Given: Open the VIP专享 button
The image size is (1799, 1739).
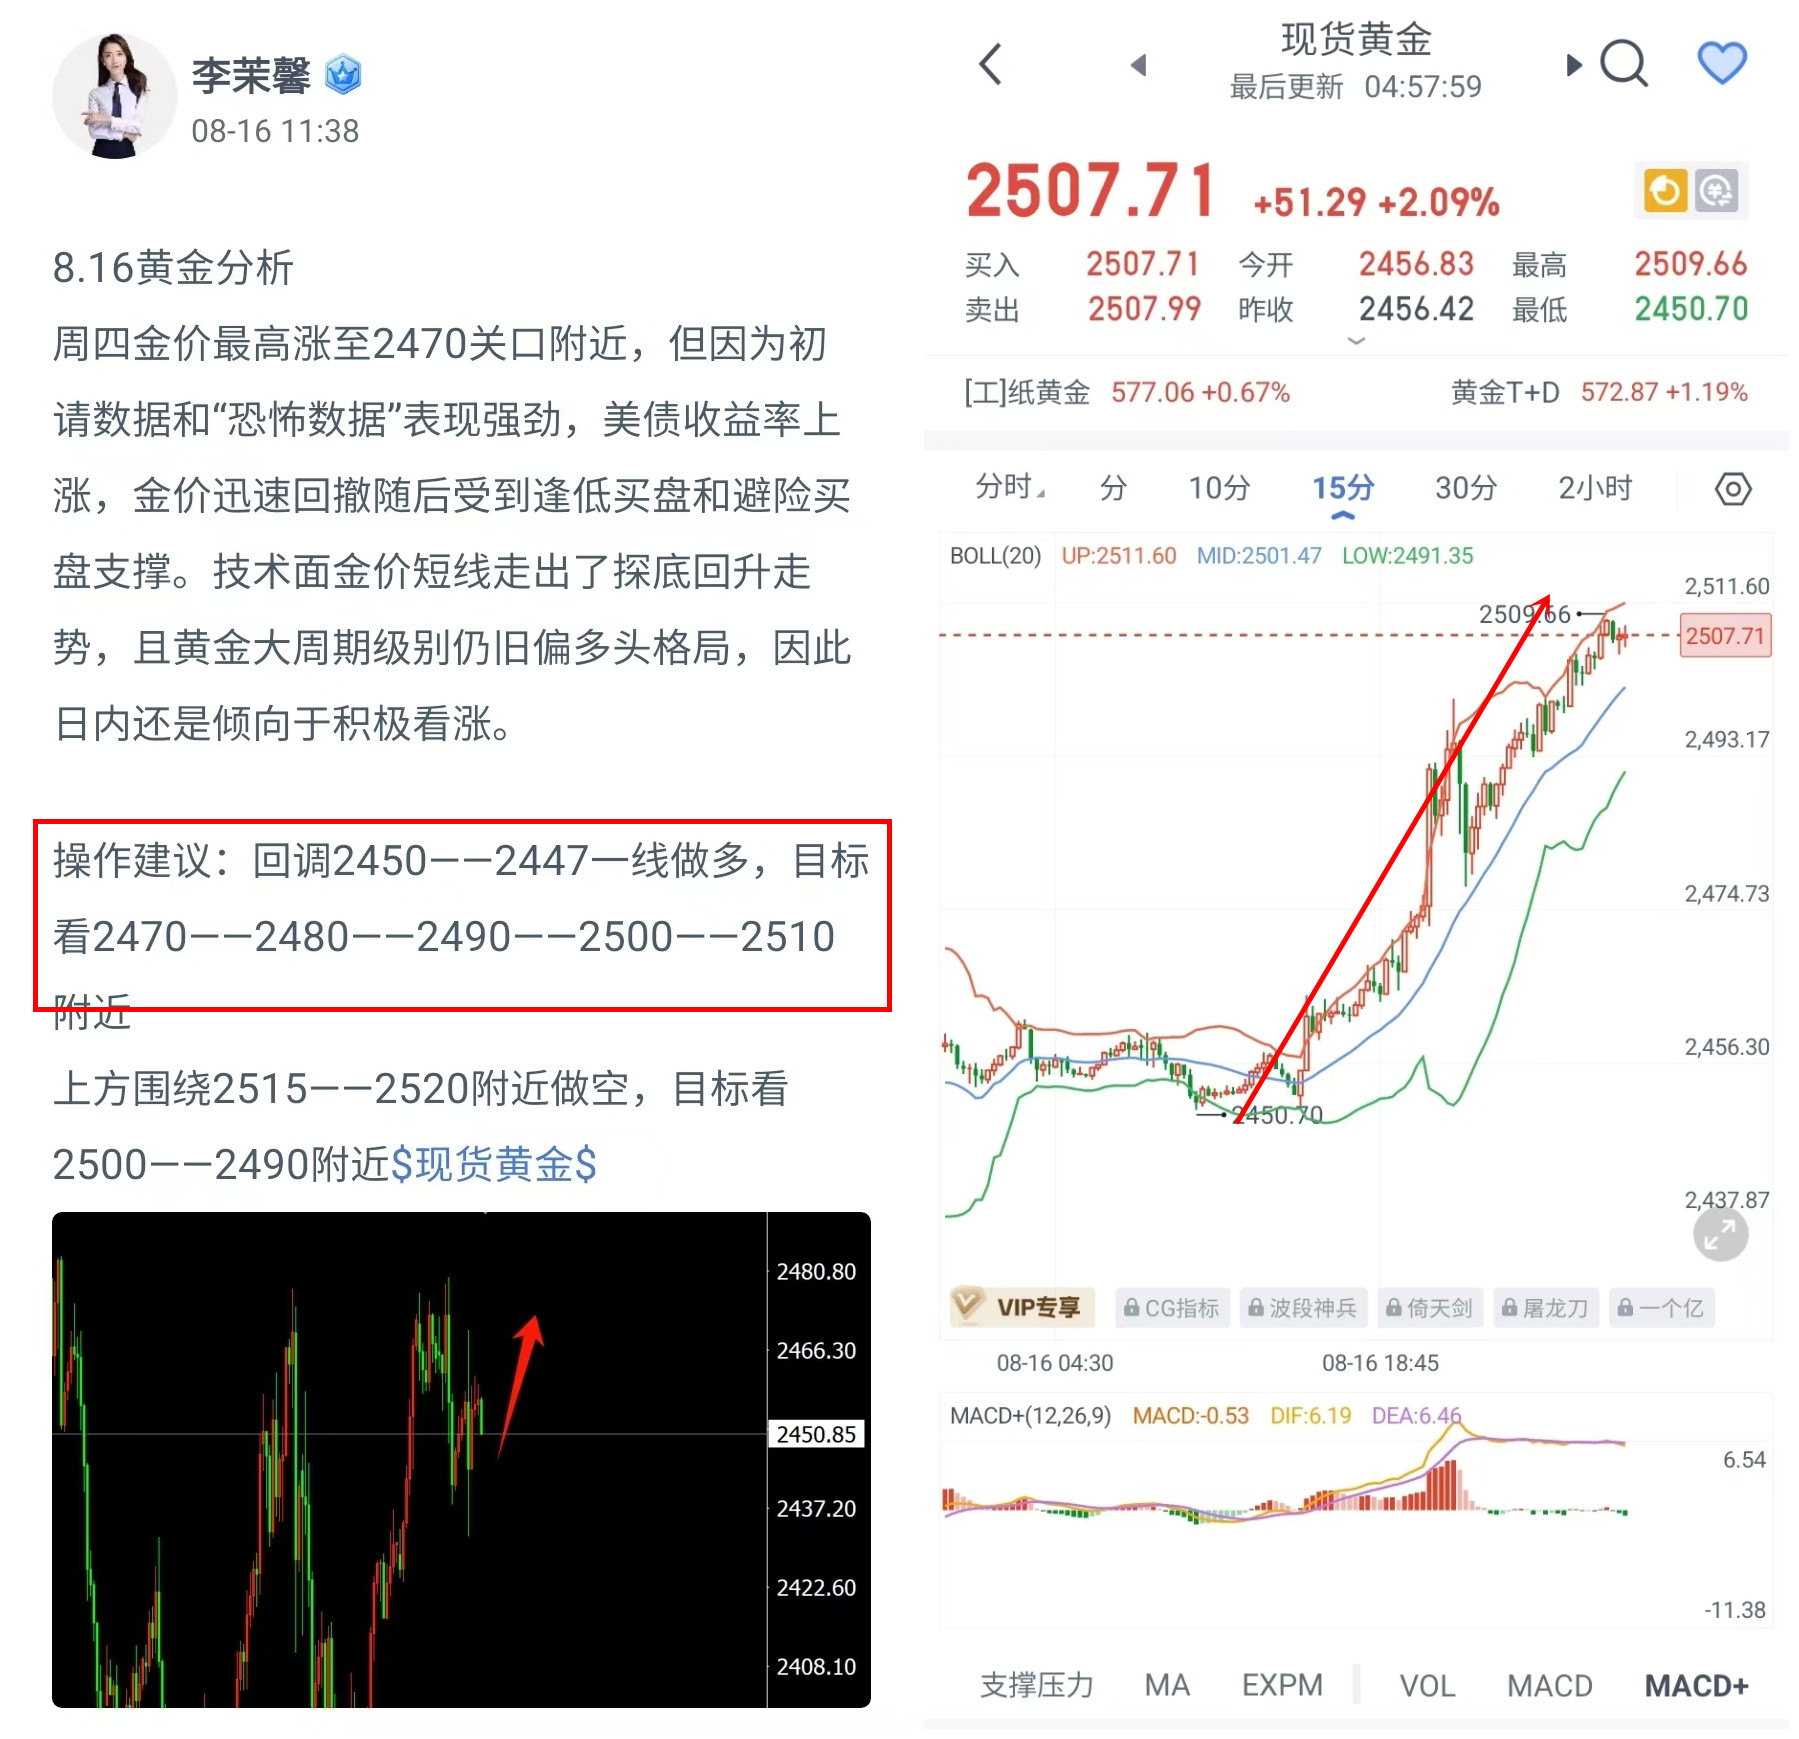Looking at the screenshot, I should (x=1021, y=1307).
